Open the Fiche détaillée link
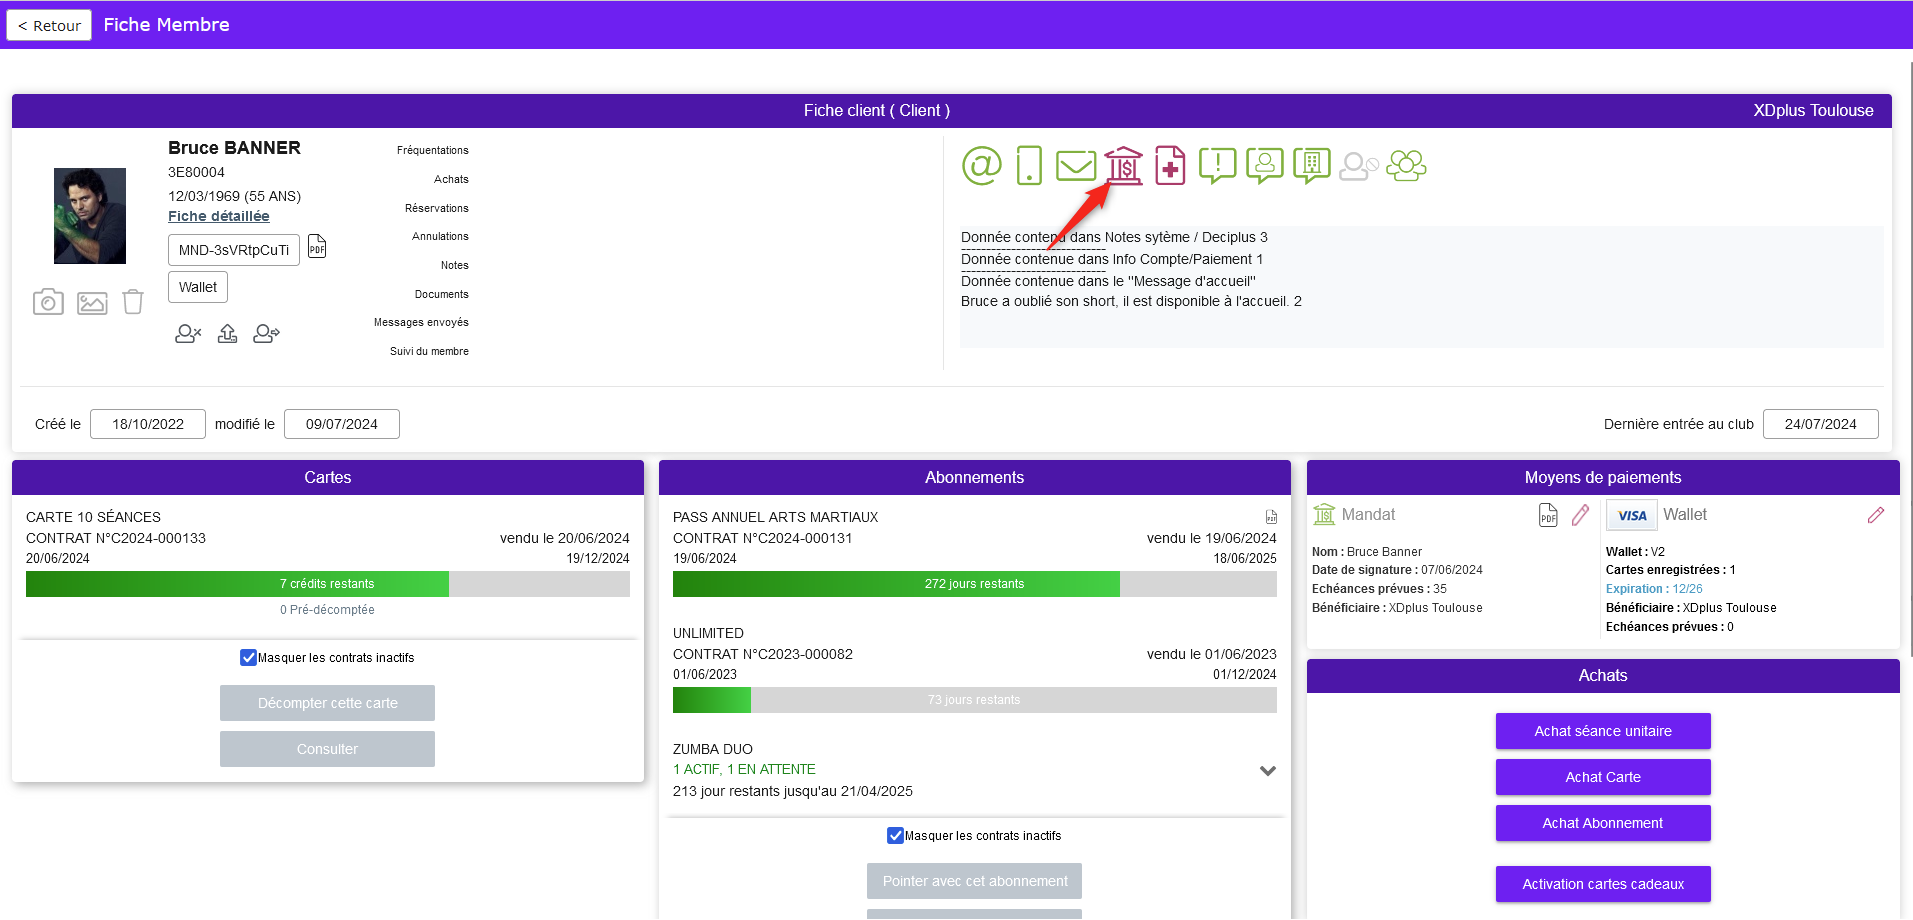This screenshot has height=920, width=1913. [x=218, y=216]
